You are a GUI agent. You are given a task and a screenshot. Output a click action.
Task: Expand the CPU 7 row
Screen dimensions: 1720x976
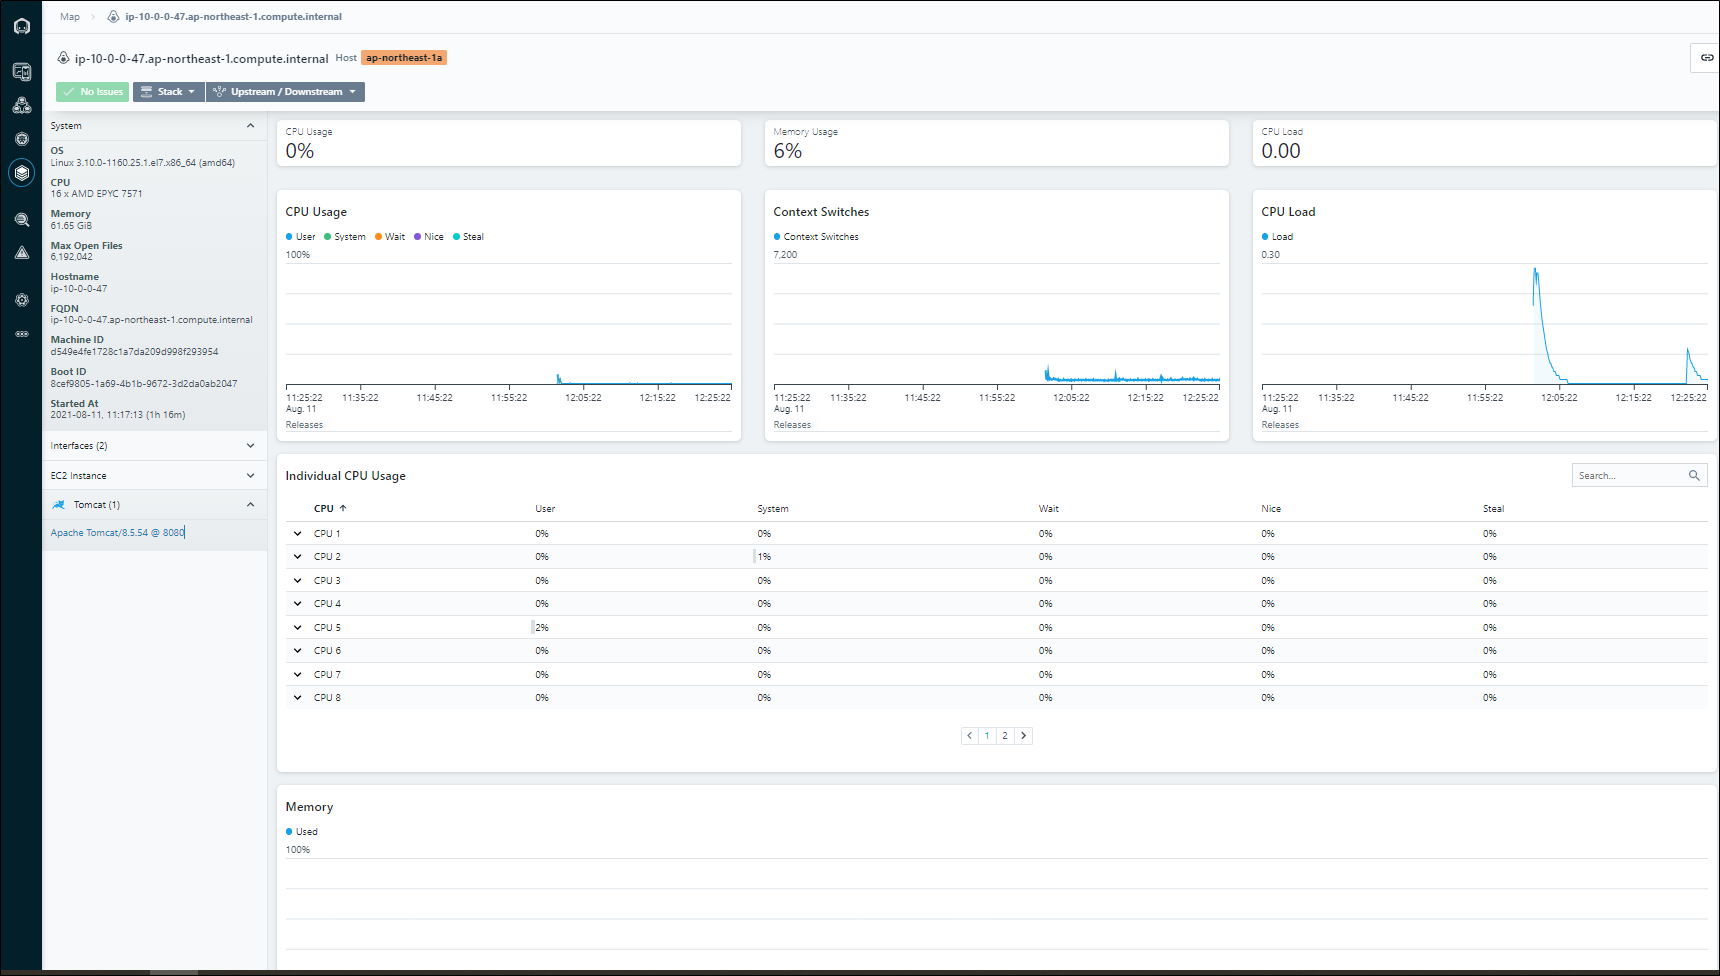(x=297, y=675)
